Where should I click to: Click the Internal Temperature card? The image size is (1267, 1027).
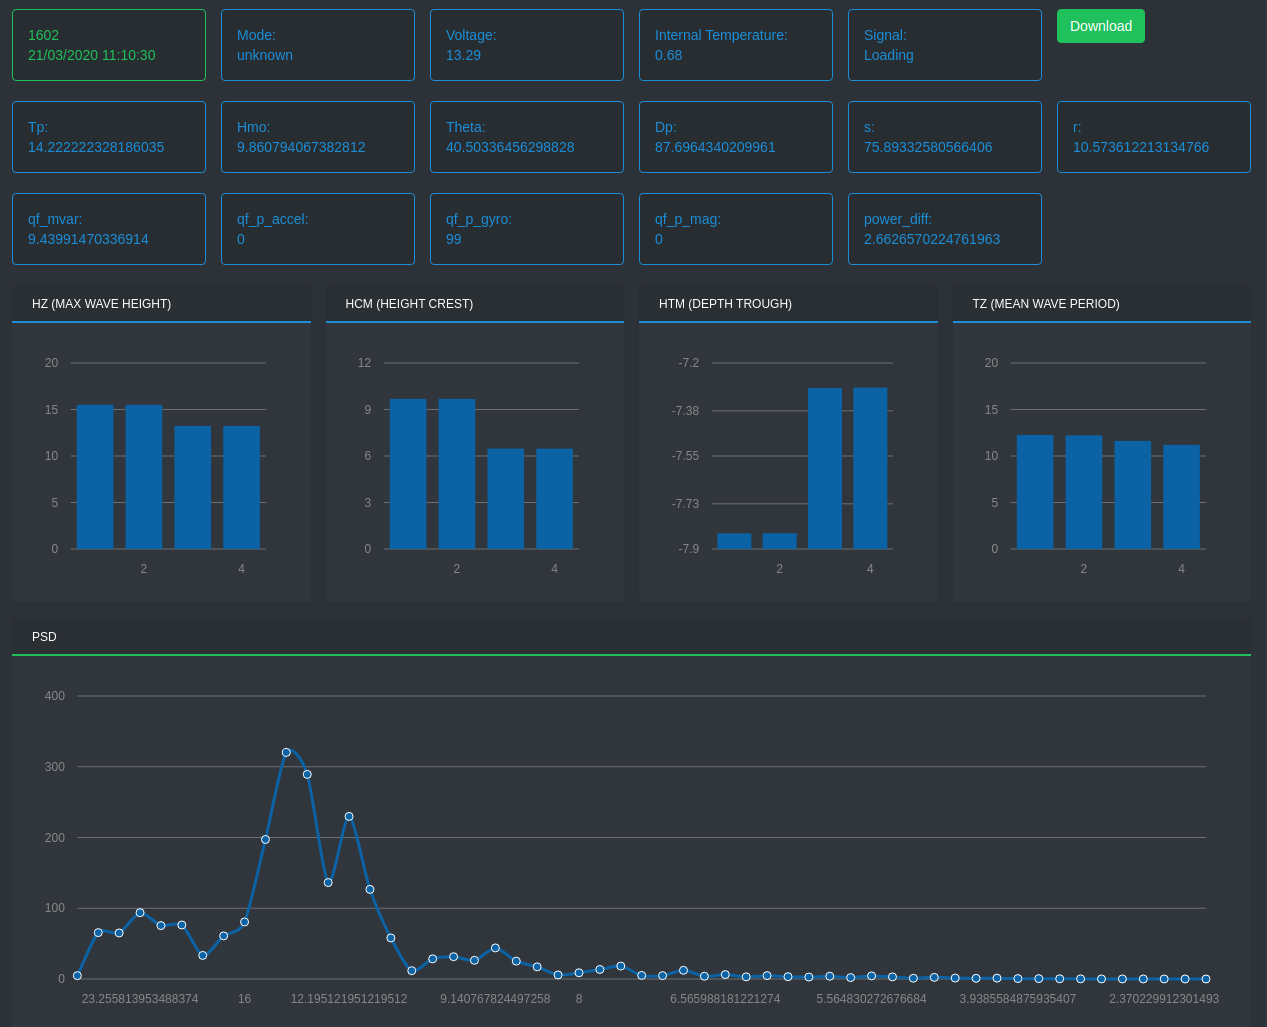pos(736,45)
